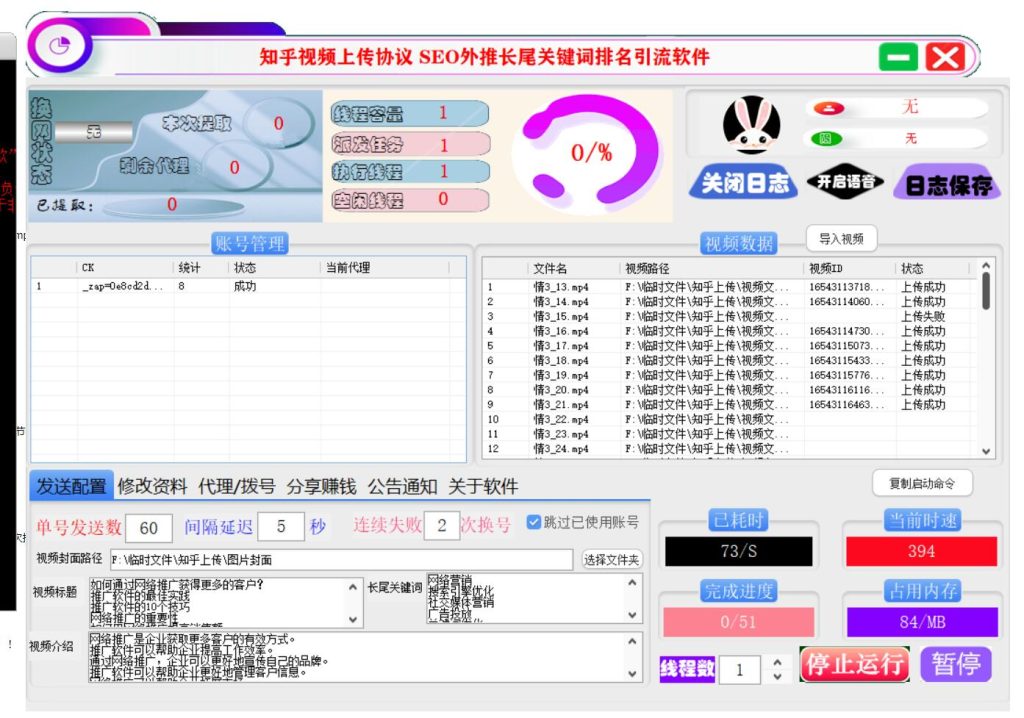
Task: Click the down arrow of the 长尾关键词 list
Action: (x=631, y=614)
